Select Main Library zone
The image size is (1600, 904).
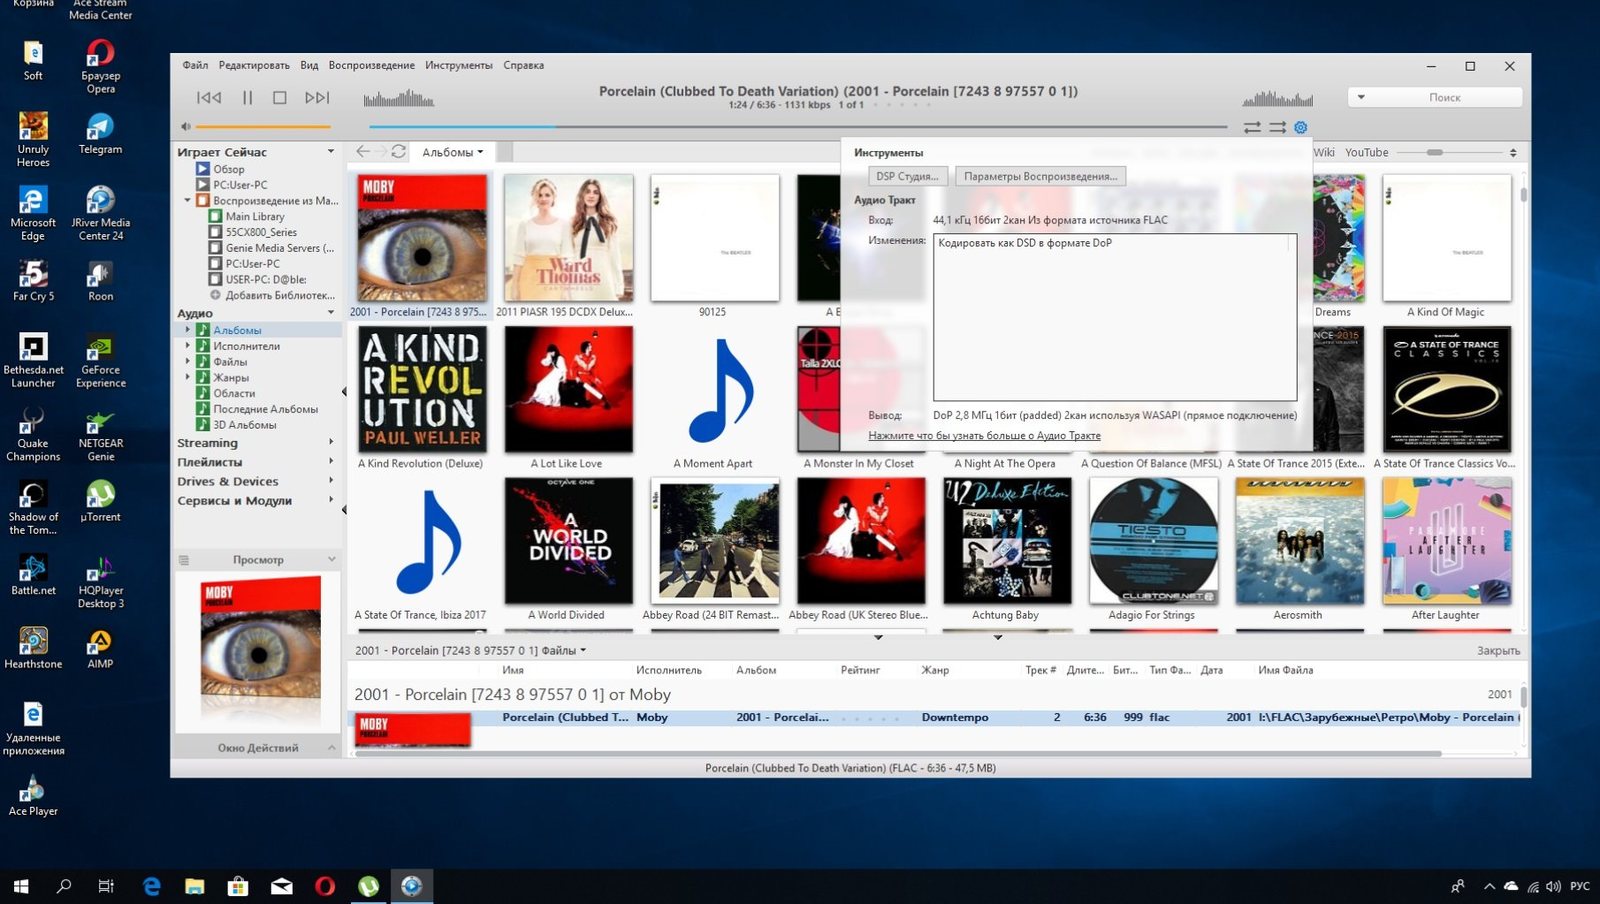[x=254, y=216]
